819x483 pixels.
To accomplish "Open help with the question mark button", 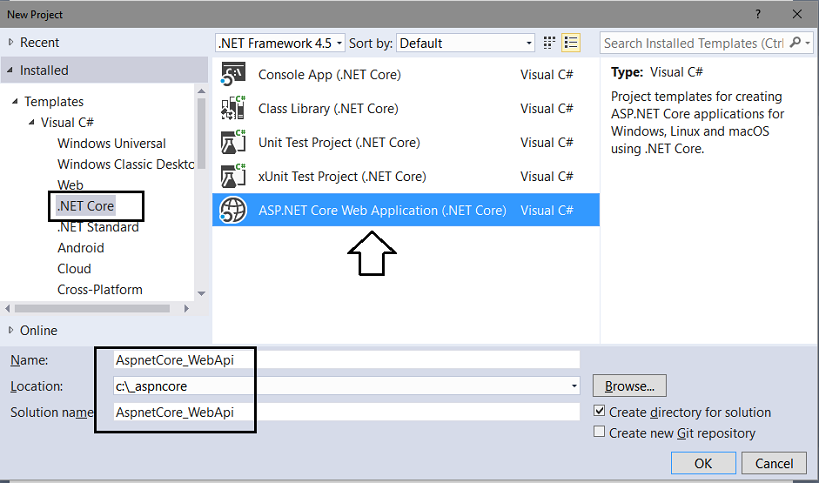I will coord(758,14).
